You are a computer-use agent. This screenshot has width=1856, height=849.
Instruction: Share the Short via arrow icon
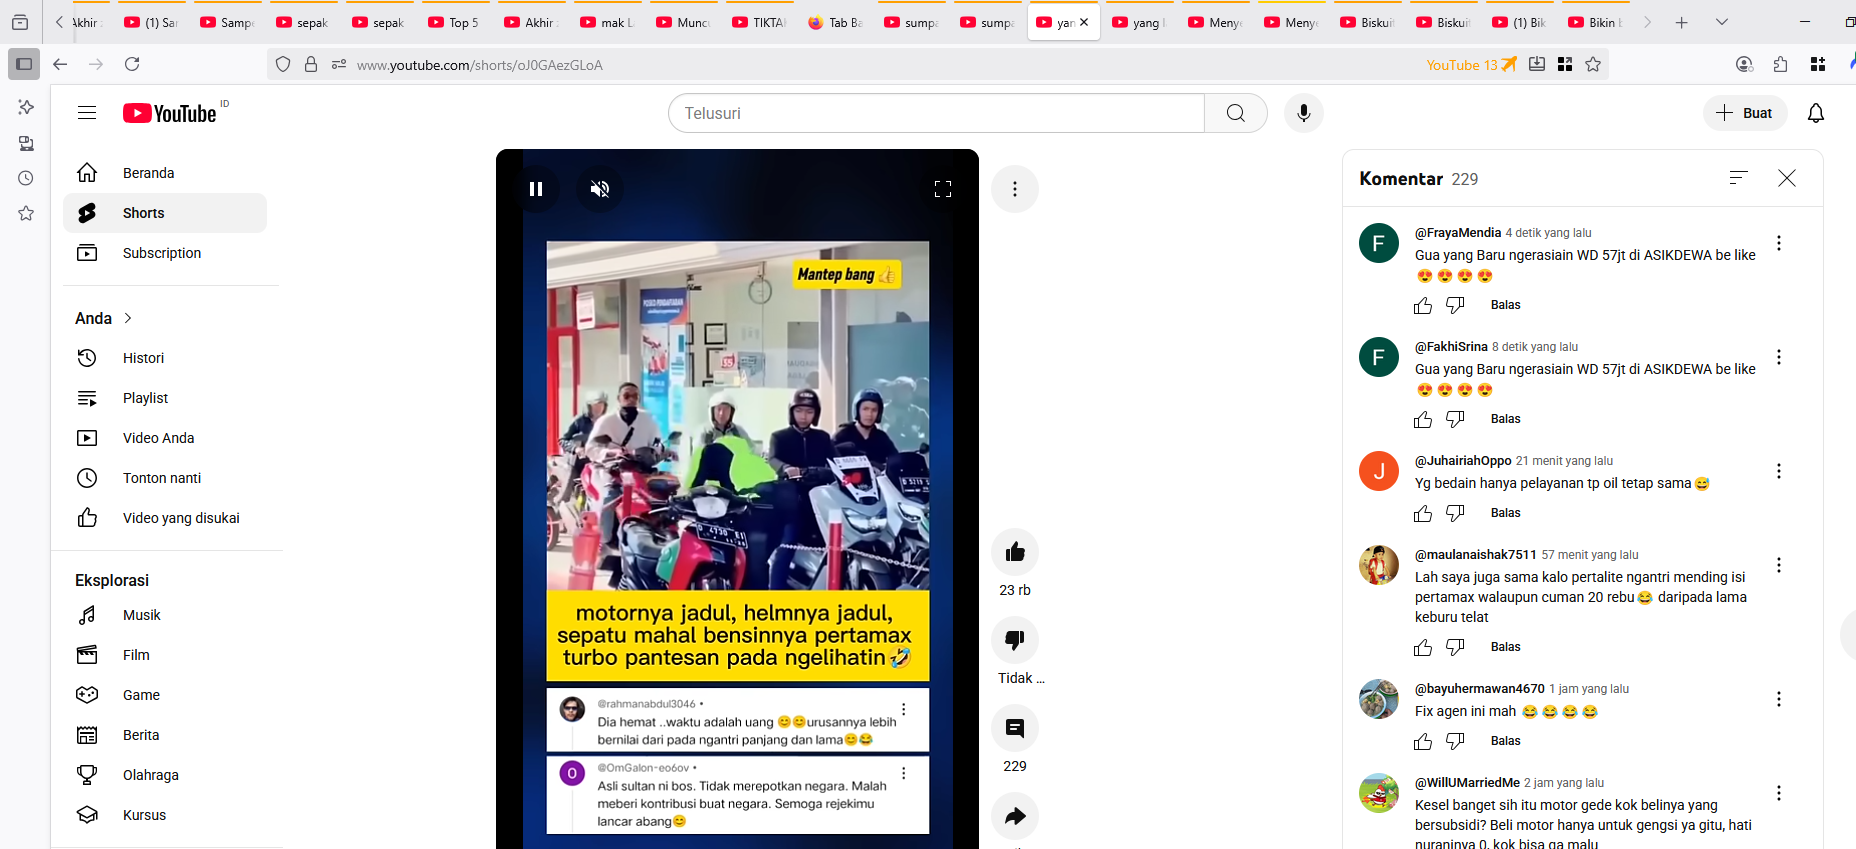[1015, 816]
